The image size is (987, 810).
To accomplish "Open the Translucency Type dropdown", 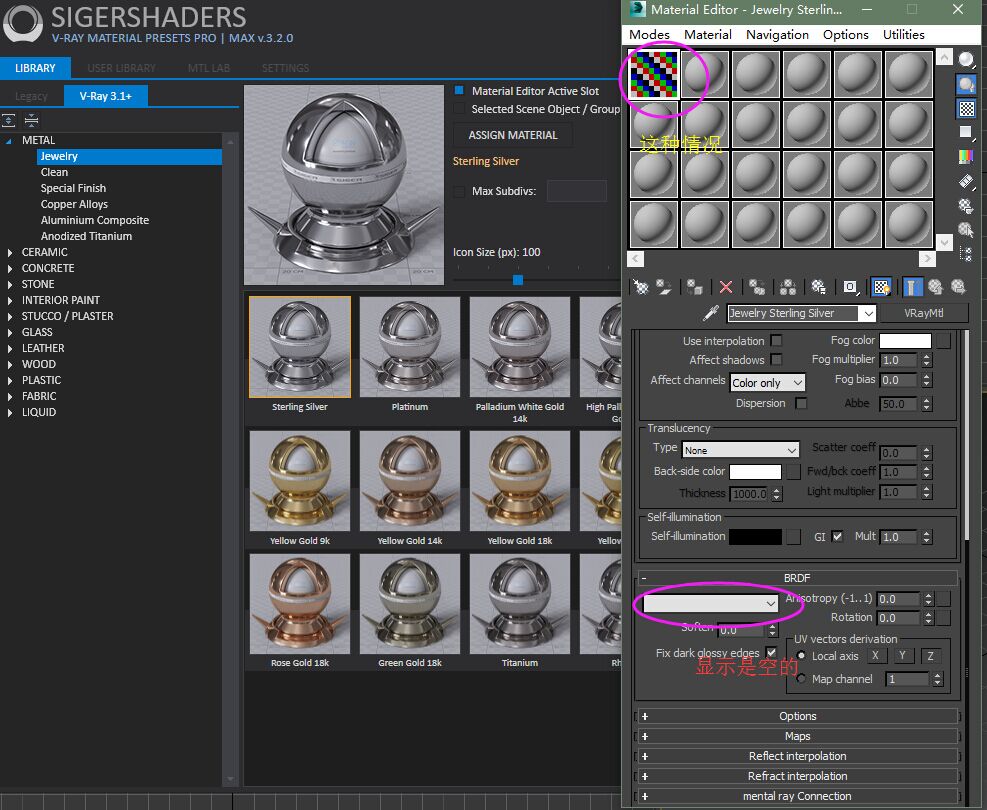I will (x=740, y=450).
